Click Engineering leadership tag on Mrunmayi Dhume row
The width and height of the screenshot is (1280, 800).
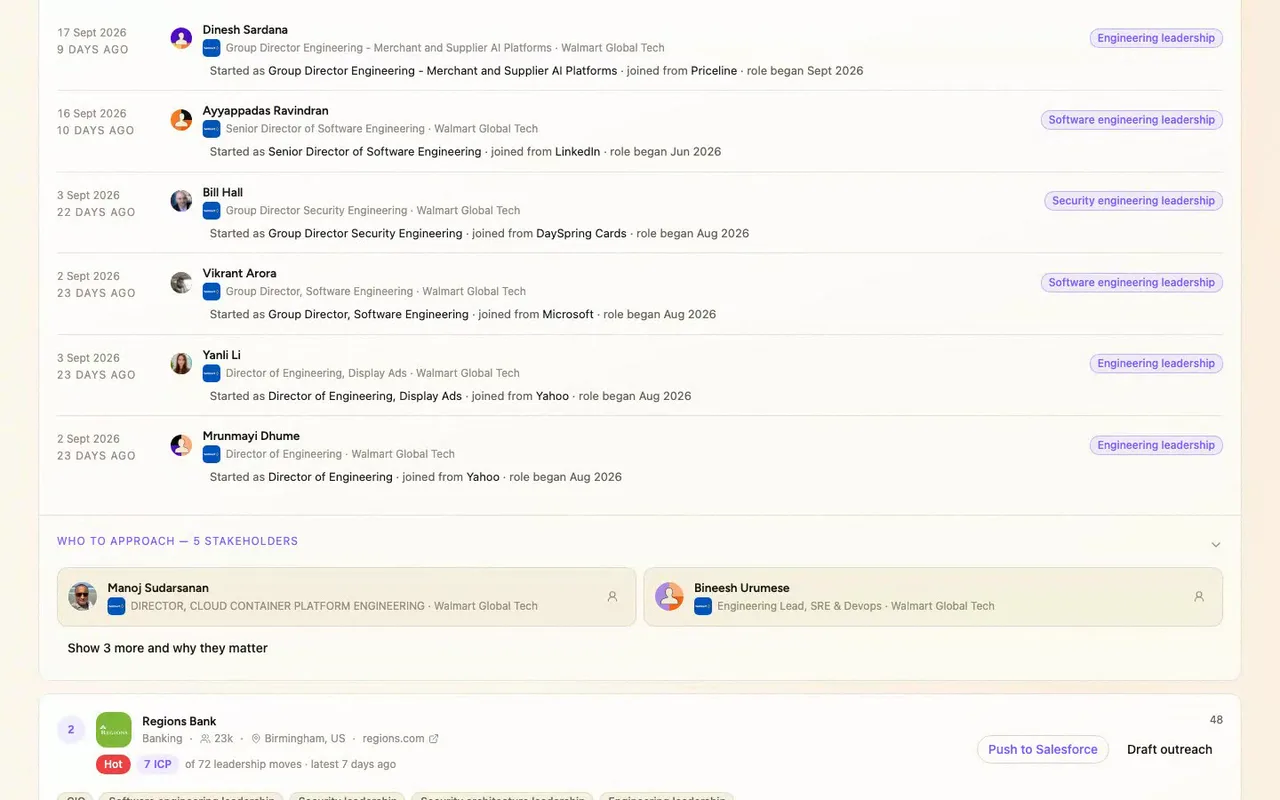tap(1156, 446)
